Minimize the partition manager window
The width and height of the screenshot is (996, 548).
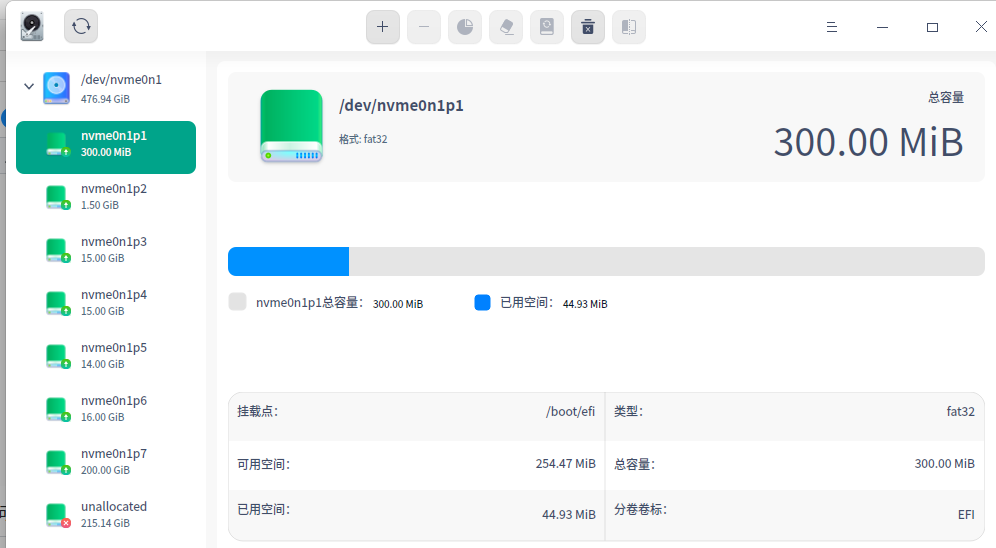tap(882, 27)
